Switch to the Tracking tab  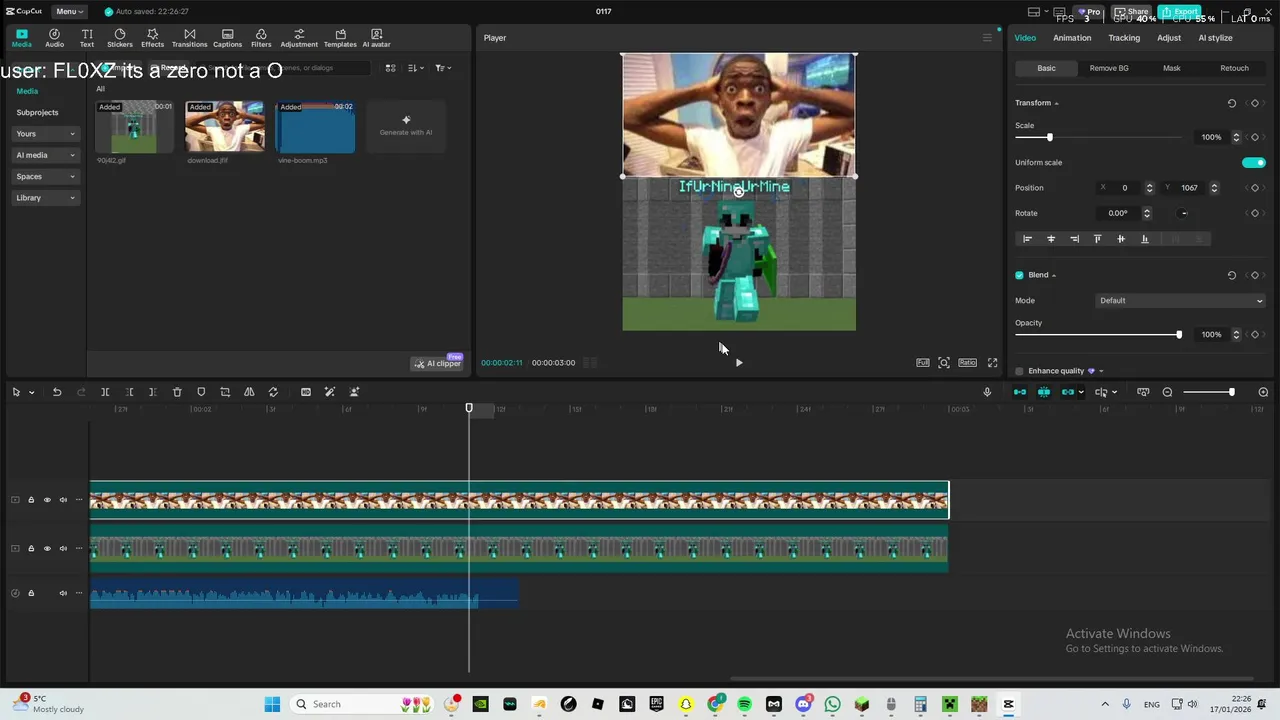(1124, 38)
